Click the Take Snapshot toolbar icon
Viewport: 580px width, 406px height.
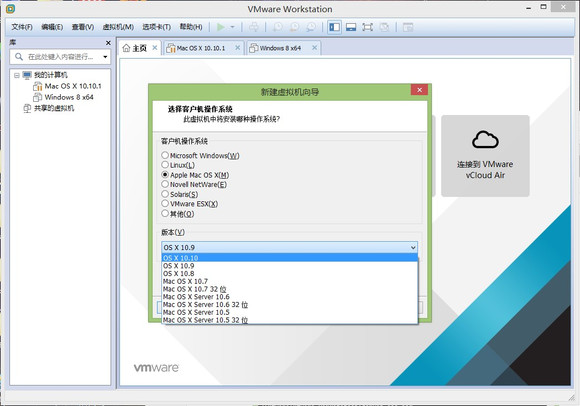[277, 27]
